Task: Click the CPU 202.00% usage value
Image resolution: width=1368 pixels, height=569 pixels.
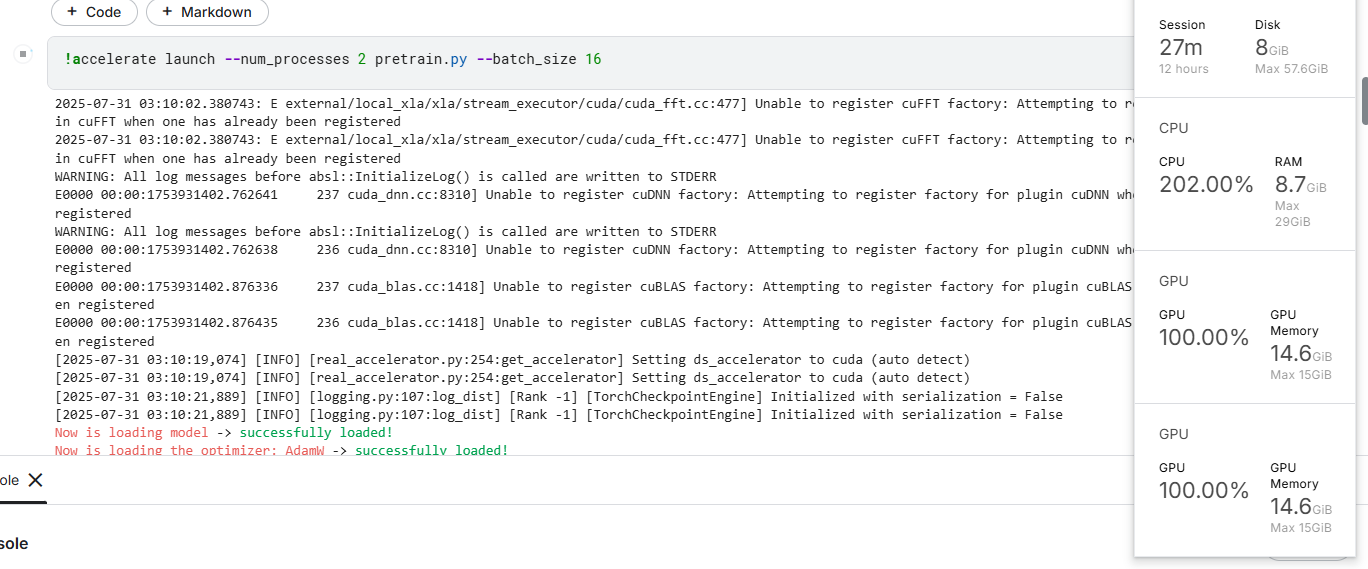Action: pyautogui.click(x=1206, y=184)
